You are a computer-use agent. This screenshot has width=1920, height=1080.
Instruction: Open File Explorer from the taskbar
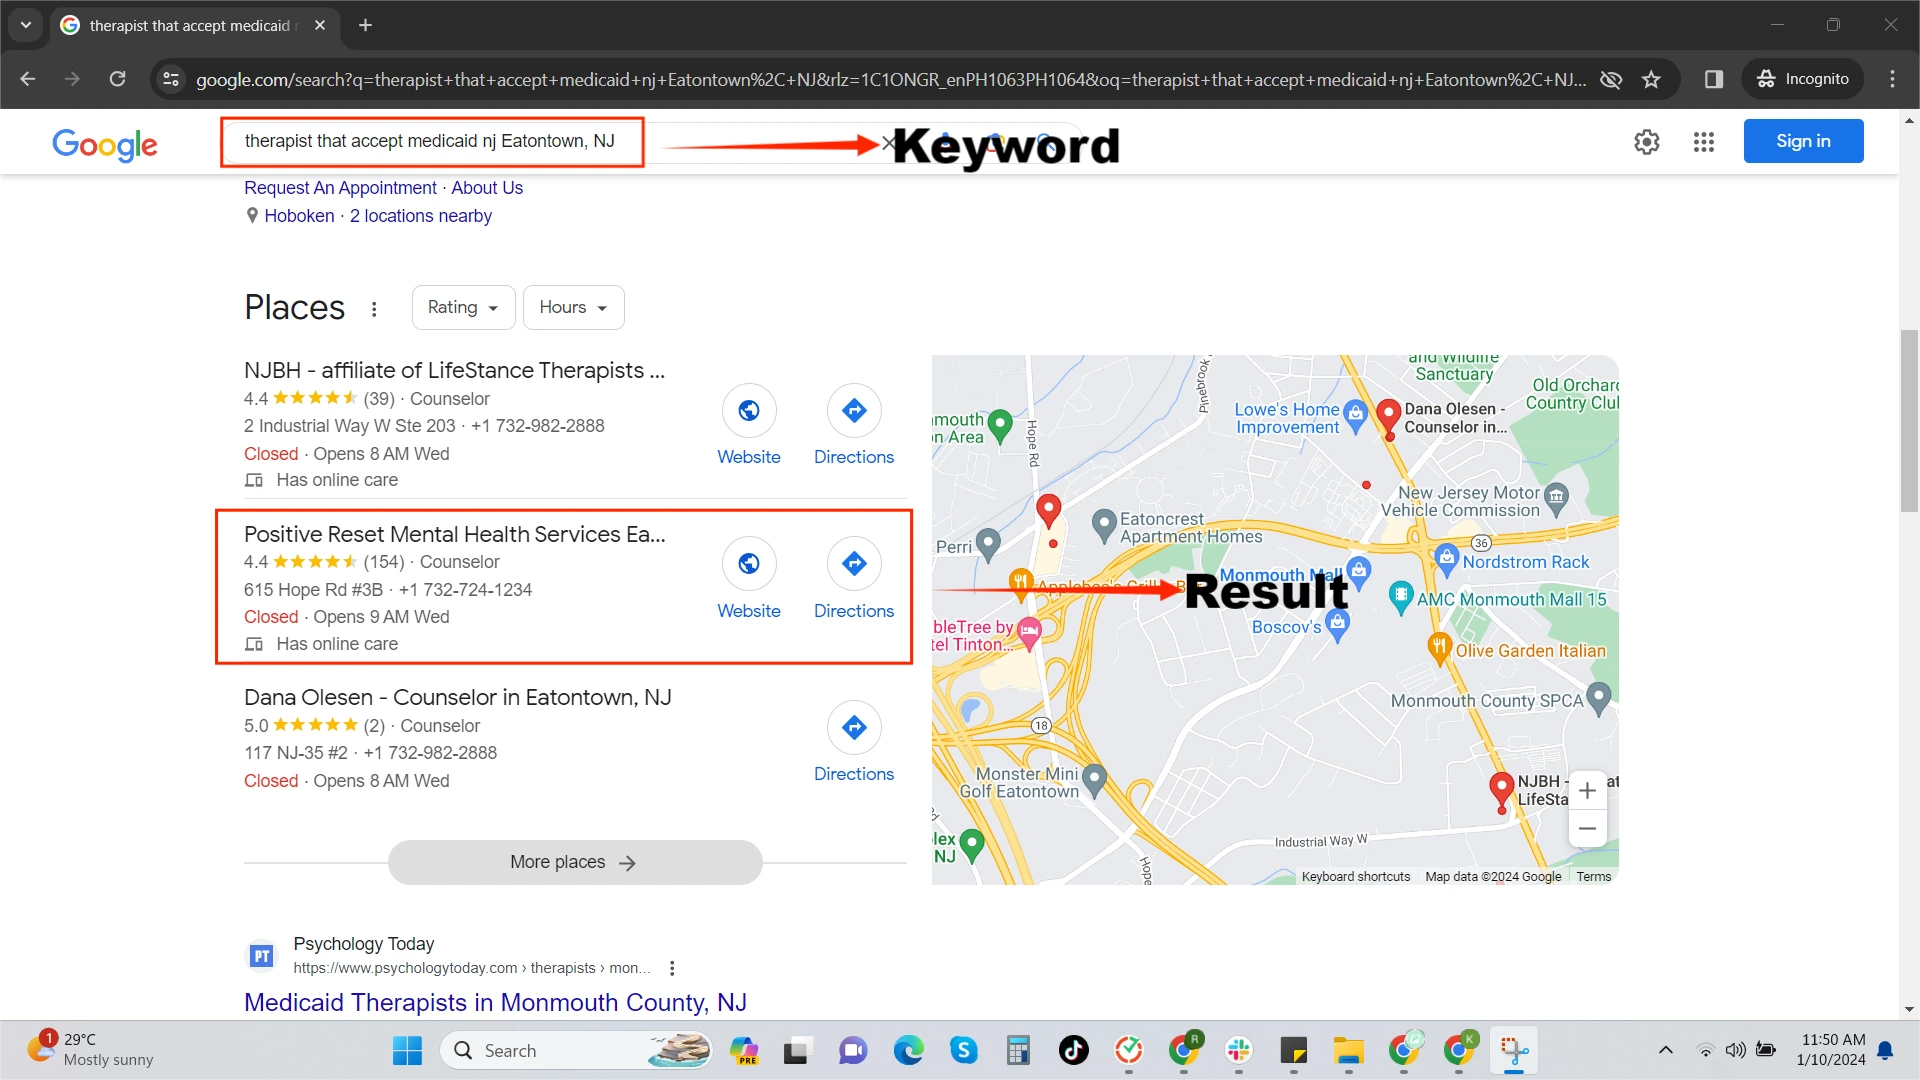point(1349,1050)
